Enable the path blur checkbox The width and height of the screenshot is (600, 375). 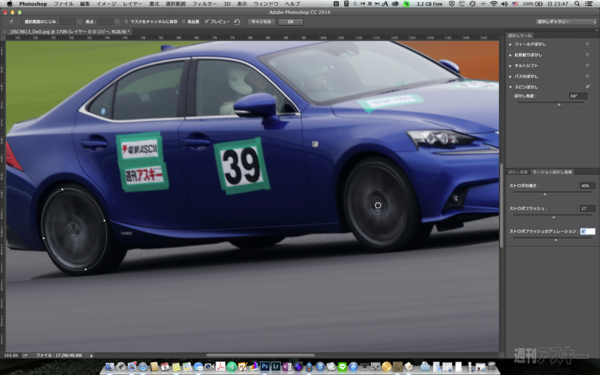(x=587, y=77)
